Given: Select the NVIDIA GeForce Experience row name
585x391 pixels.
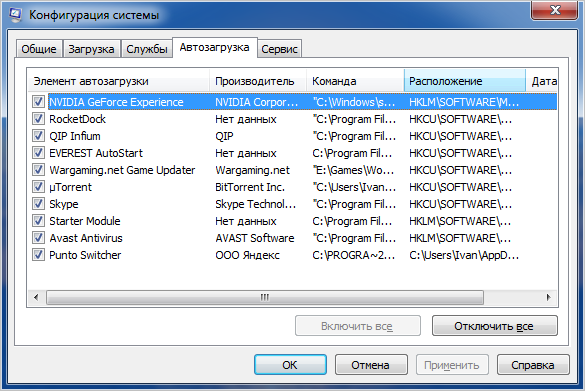Looking at the screenshot, I should pyautogui.click(x=116, y=102).
